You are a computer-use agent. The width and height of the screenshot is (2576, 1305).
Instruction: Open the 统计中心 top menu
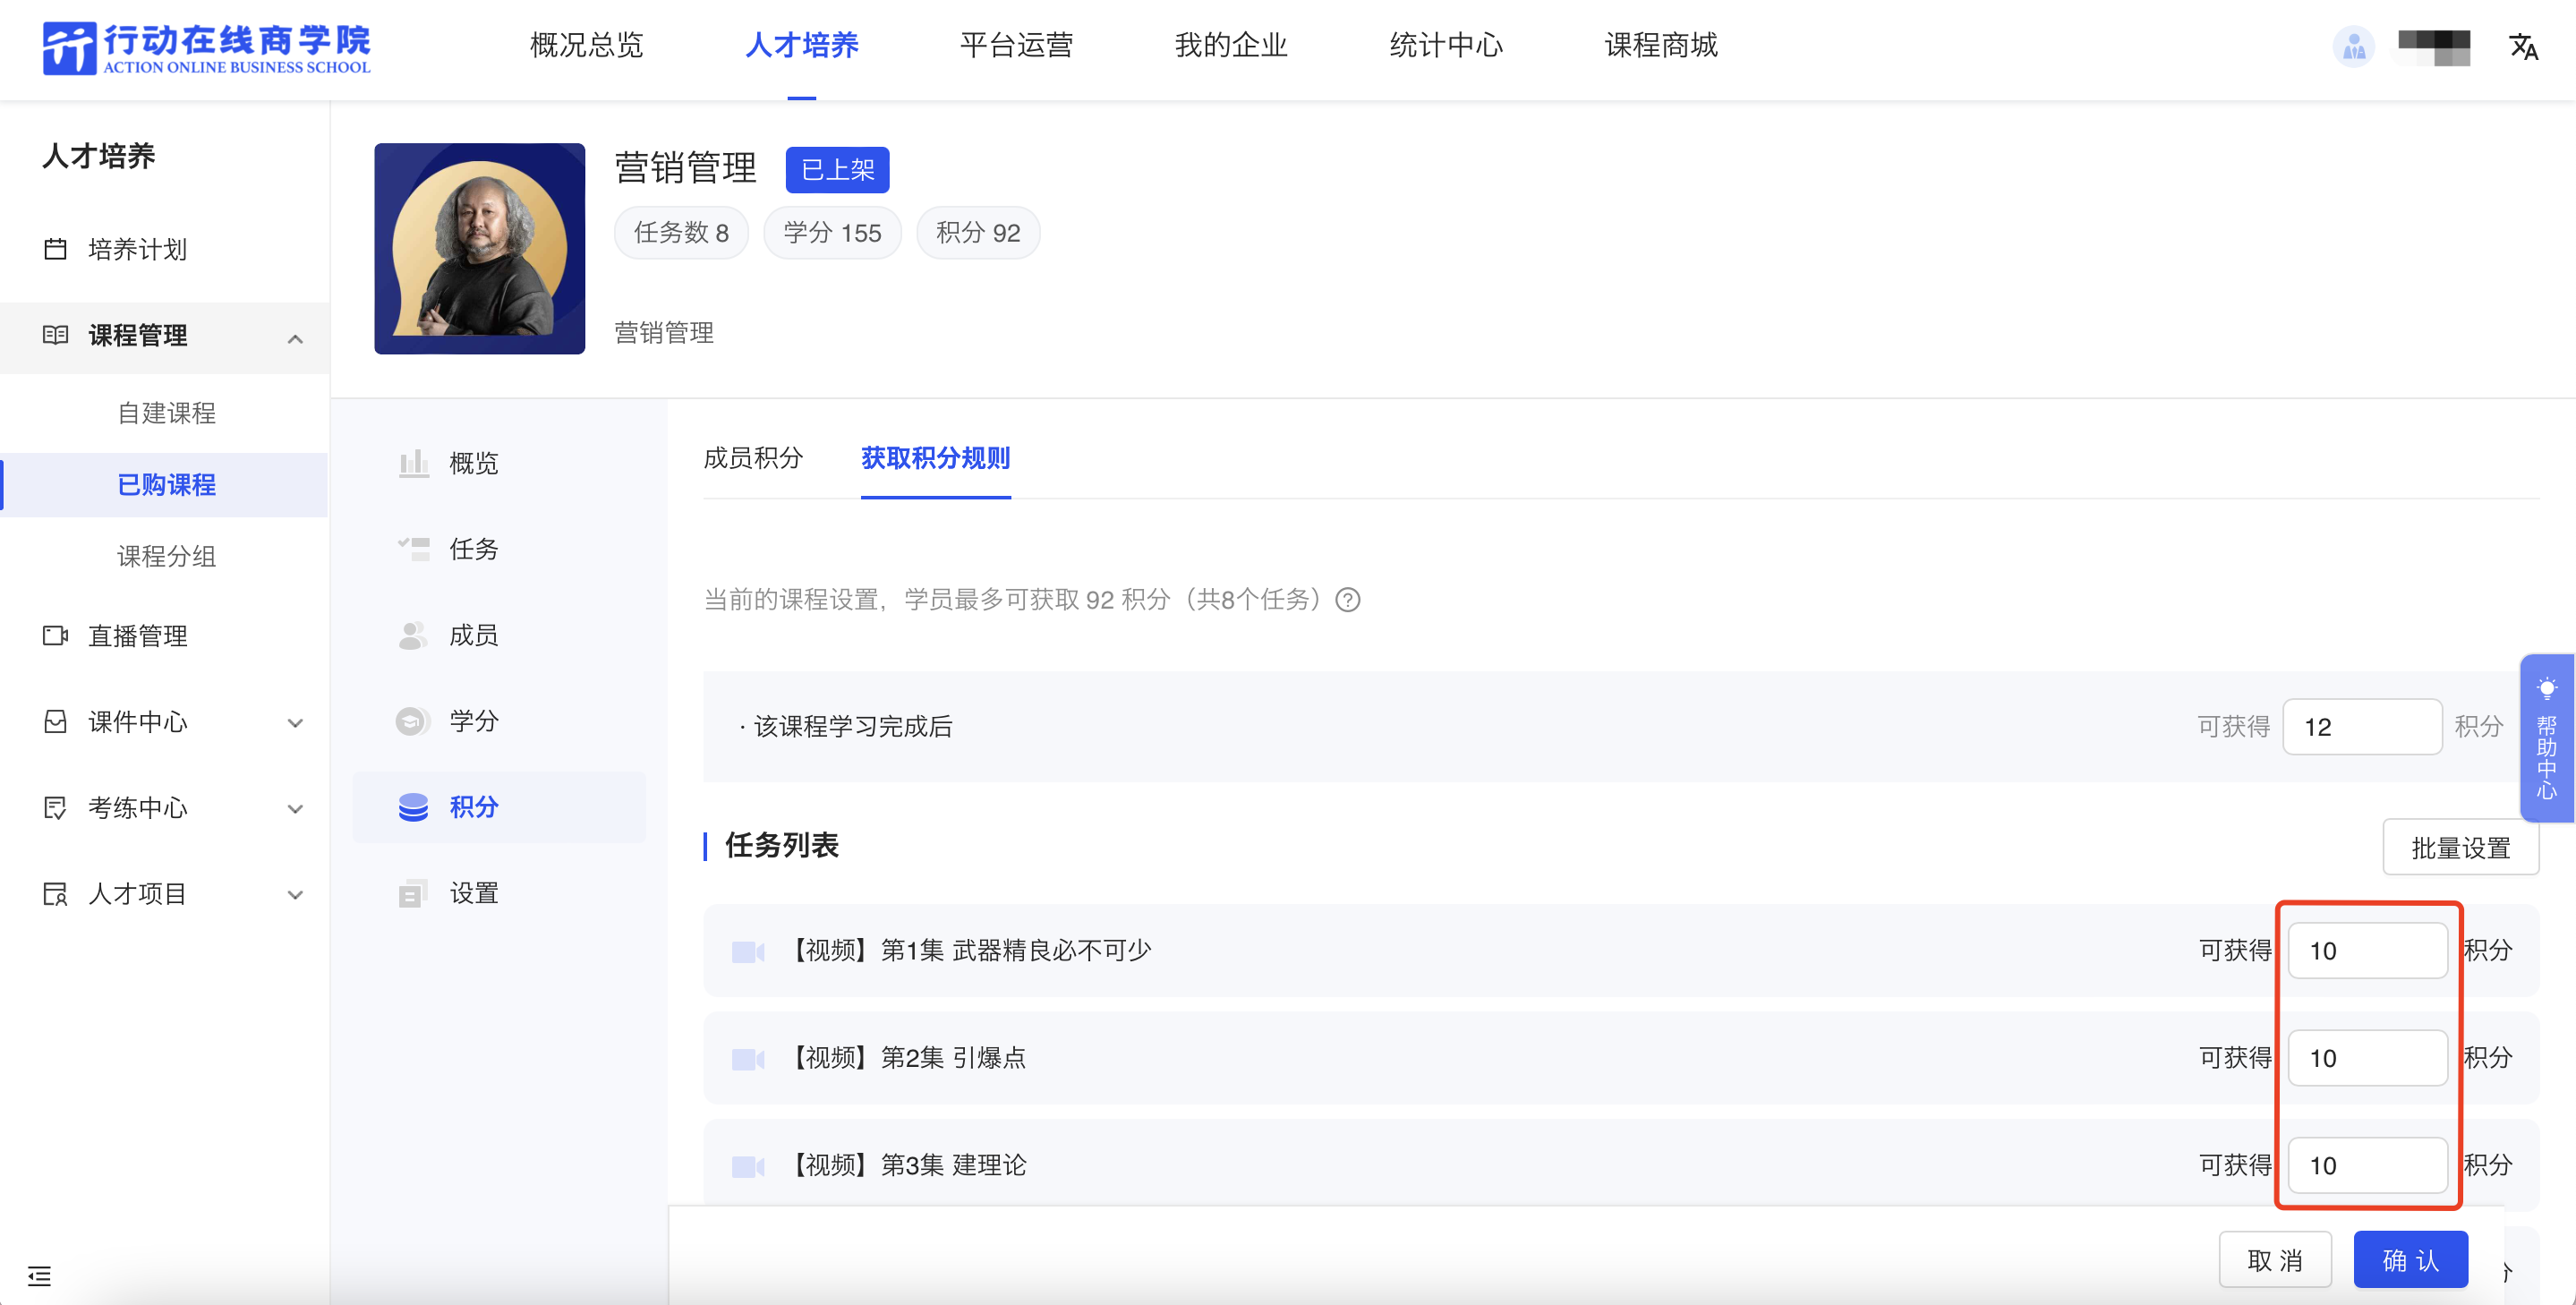[1446, 45]
